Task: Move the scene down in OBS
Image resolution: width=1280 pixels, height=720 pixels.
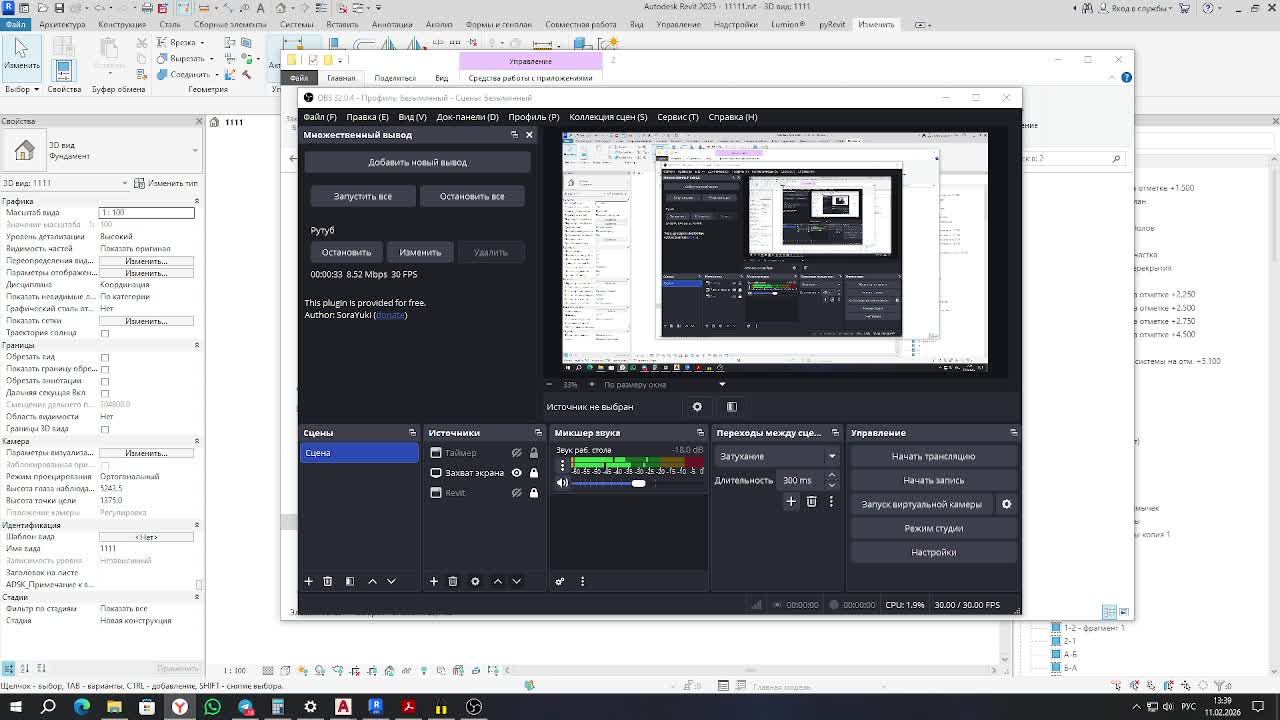Action: (391, 581)
